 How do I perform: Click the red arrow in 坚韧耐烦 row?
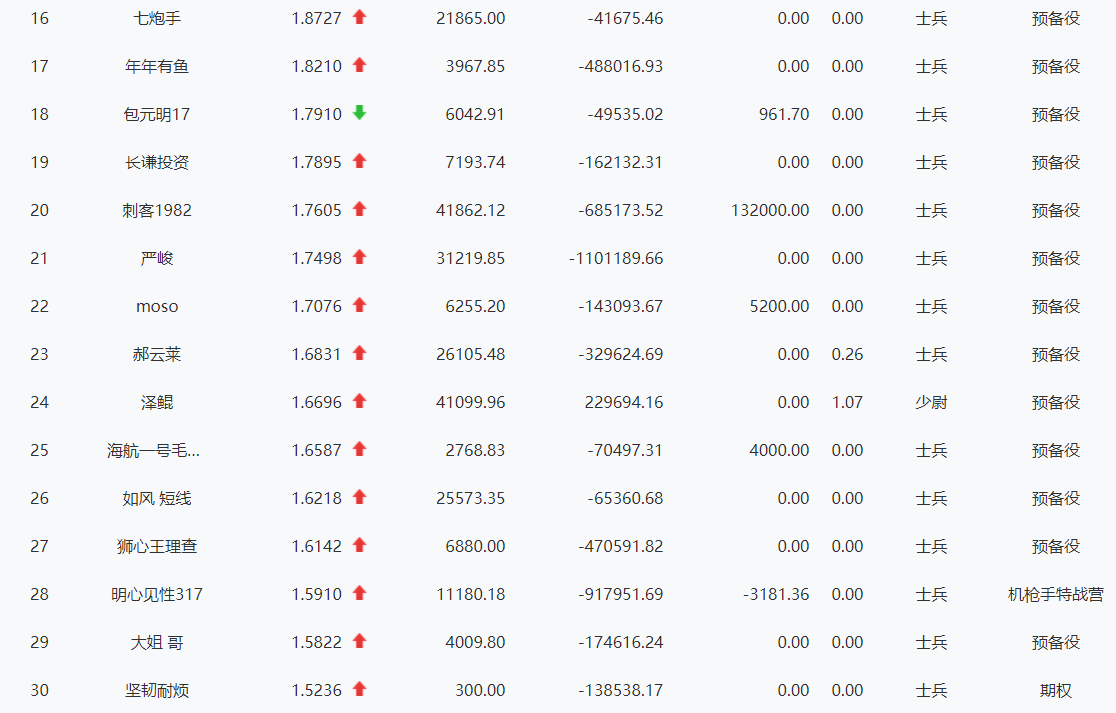pyautogui.click(x=360, y=690)
